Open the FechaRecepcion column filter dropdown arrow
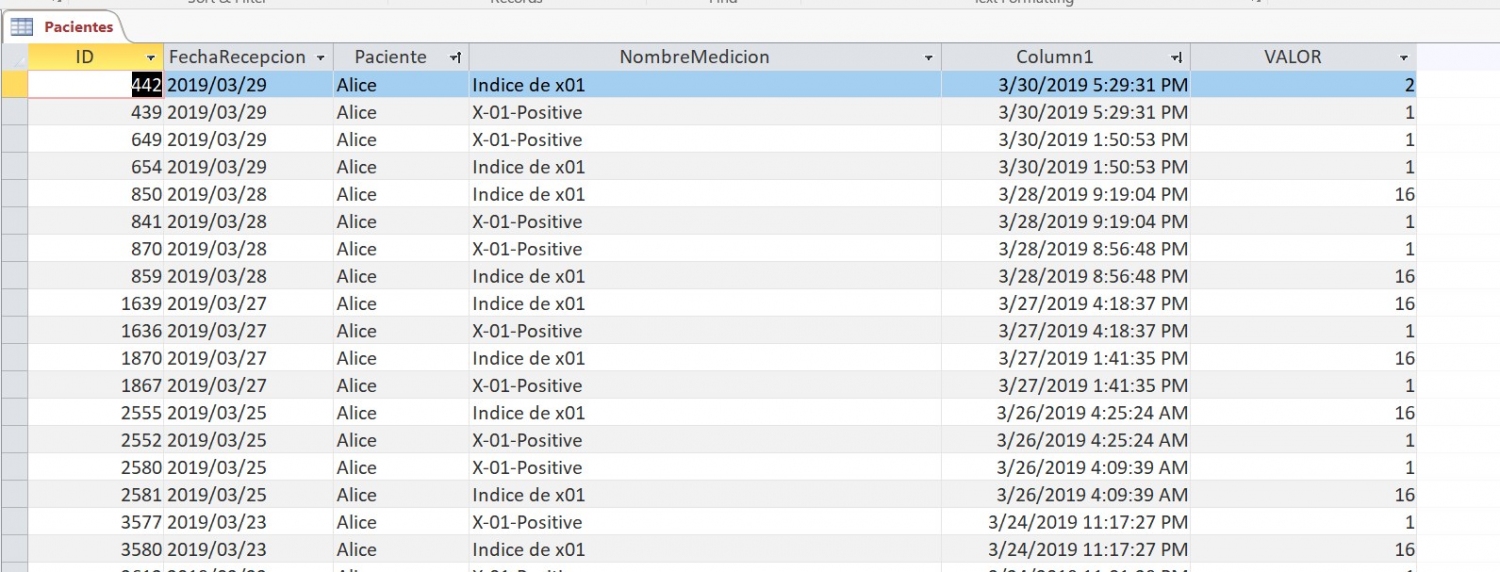The image size is (1500, 572). coord(320,58)
